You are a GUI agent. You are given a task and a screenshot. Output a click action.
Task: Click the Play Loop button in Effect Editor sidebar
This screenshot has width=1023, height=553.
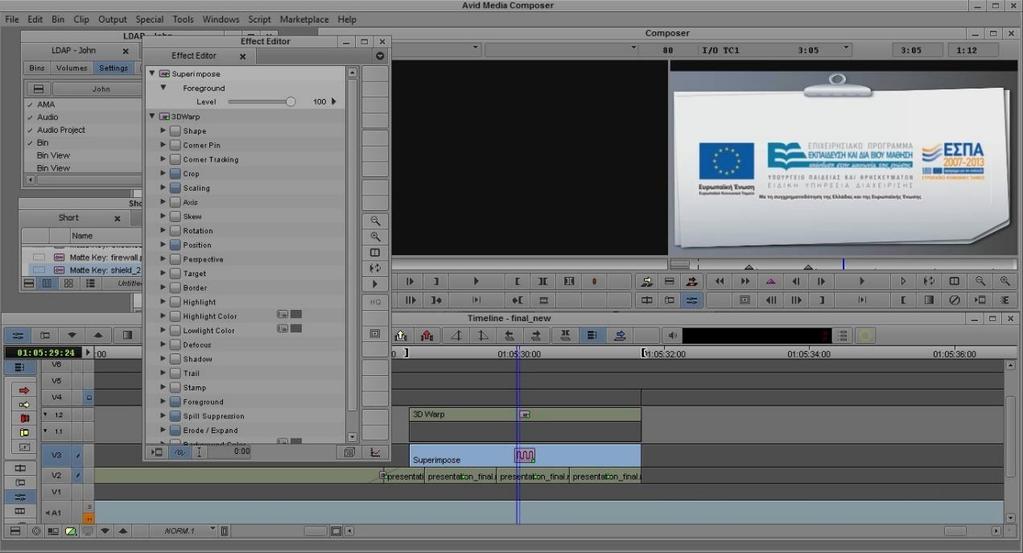(375, 268)
